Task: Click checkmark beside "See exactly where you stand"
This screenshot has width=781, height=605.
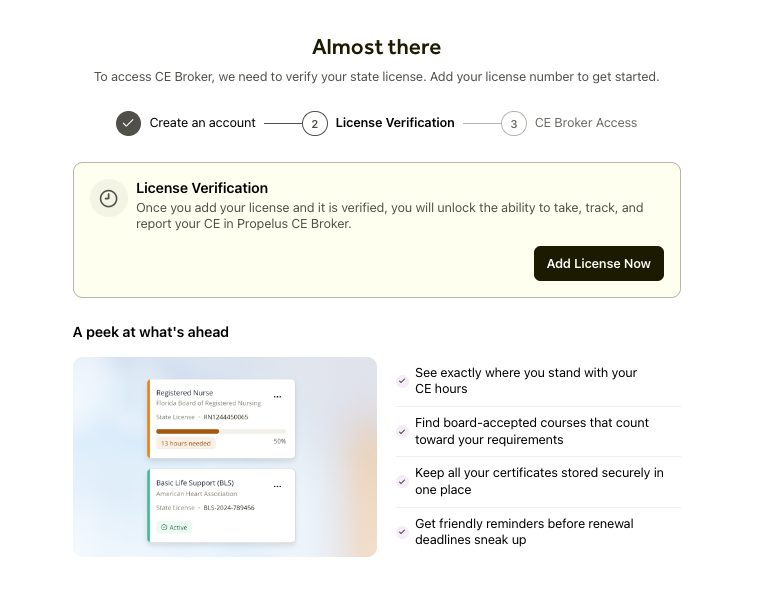Action: [x=402, y=381]
